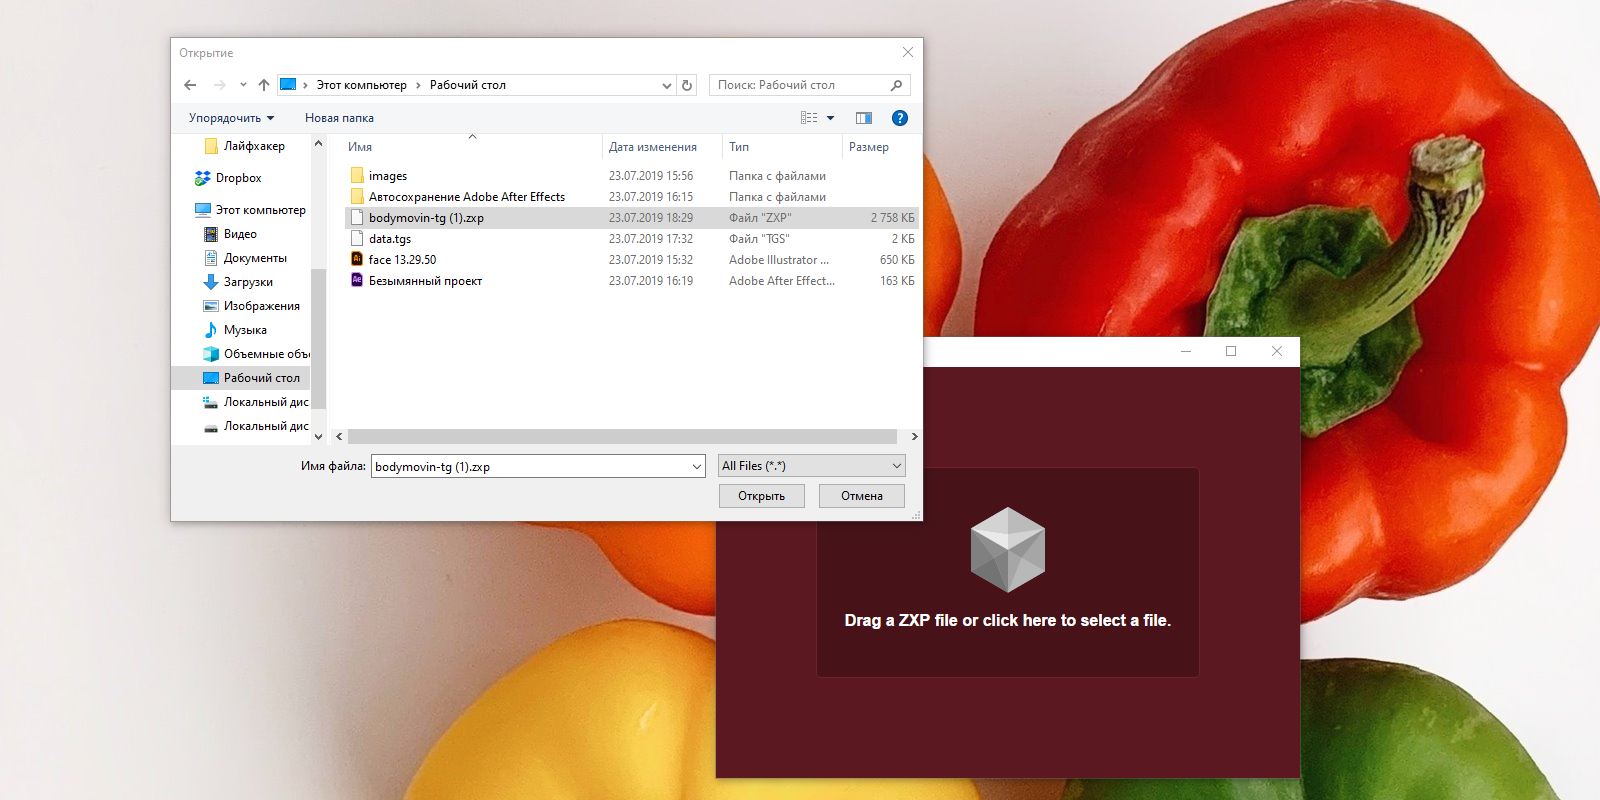The height and width of the screenshot is (800, 1600).
Task: Go back using the back arrow
Action: pyautogui.click(x=190, y=85)
